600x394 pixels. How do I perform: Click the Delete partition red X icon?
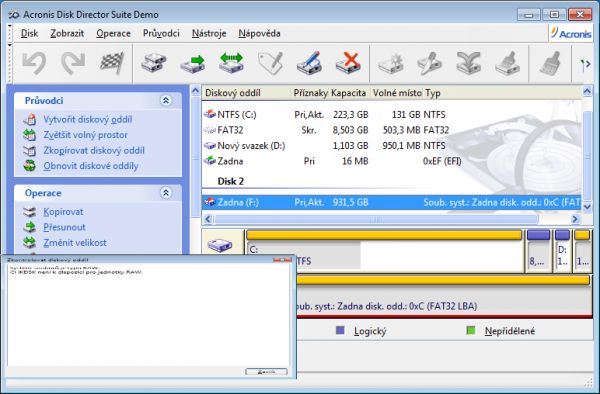pos(348,63)
